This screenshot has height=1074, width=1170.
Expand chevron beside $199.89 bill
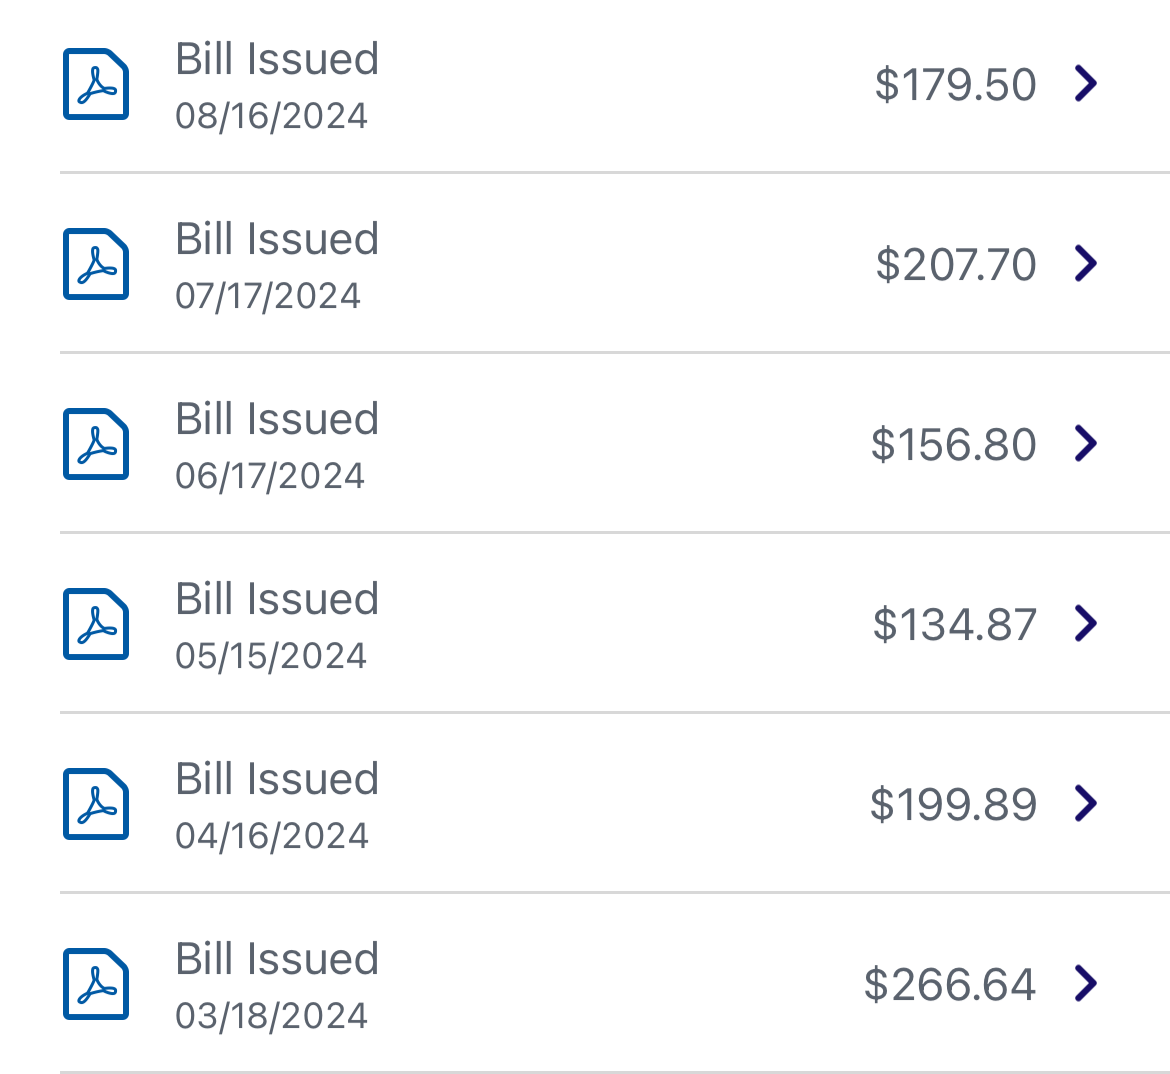point(1086,802)
